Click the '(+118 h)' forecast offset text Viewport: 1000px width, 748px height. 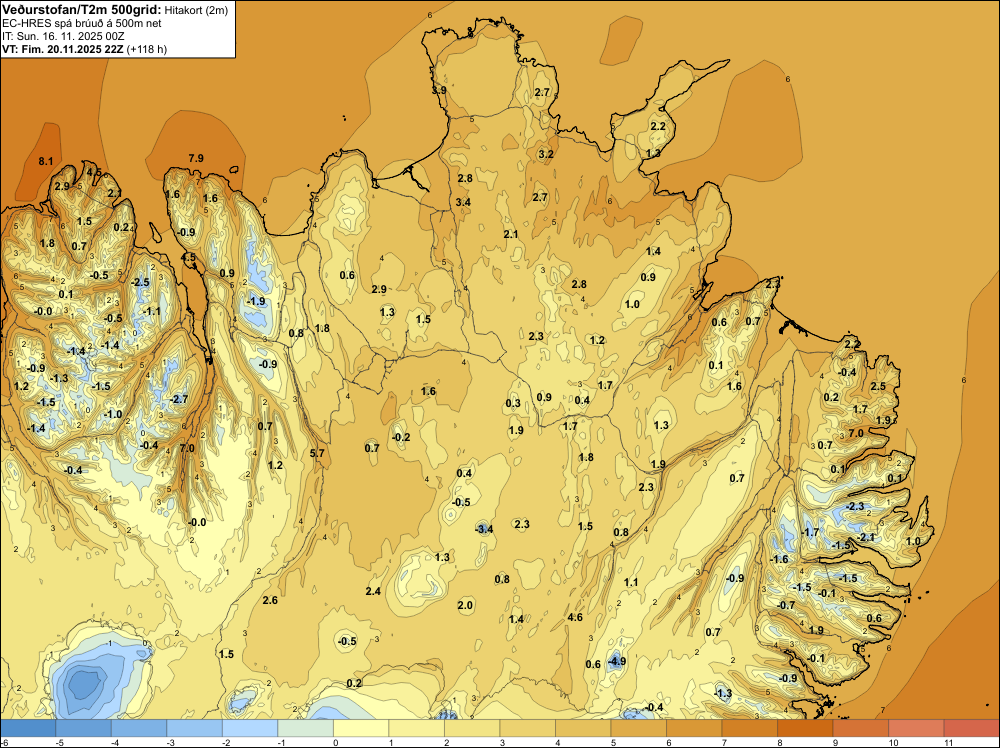coord(147,49)
